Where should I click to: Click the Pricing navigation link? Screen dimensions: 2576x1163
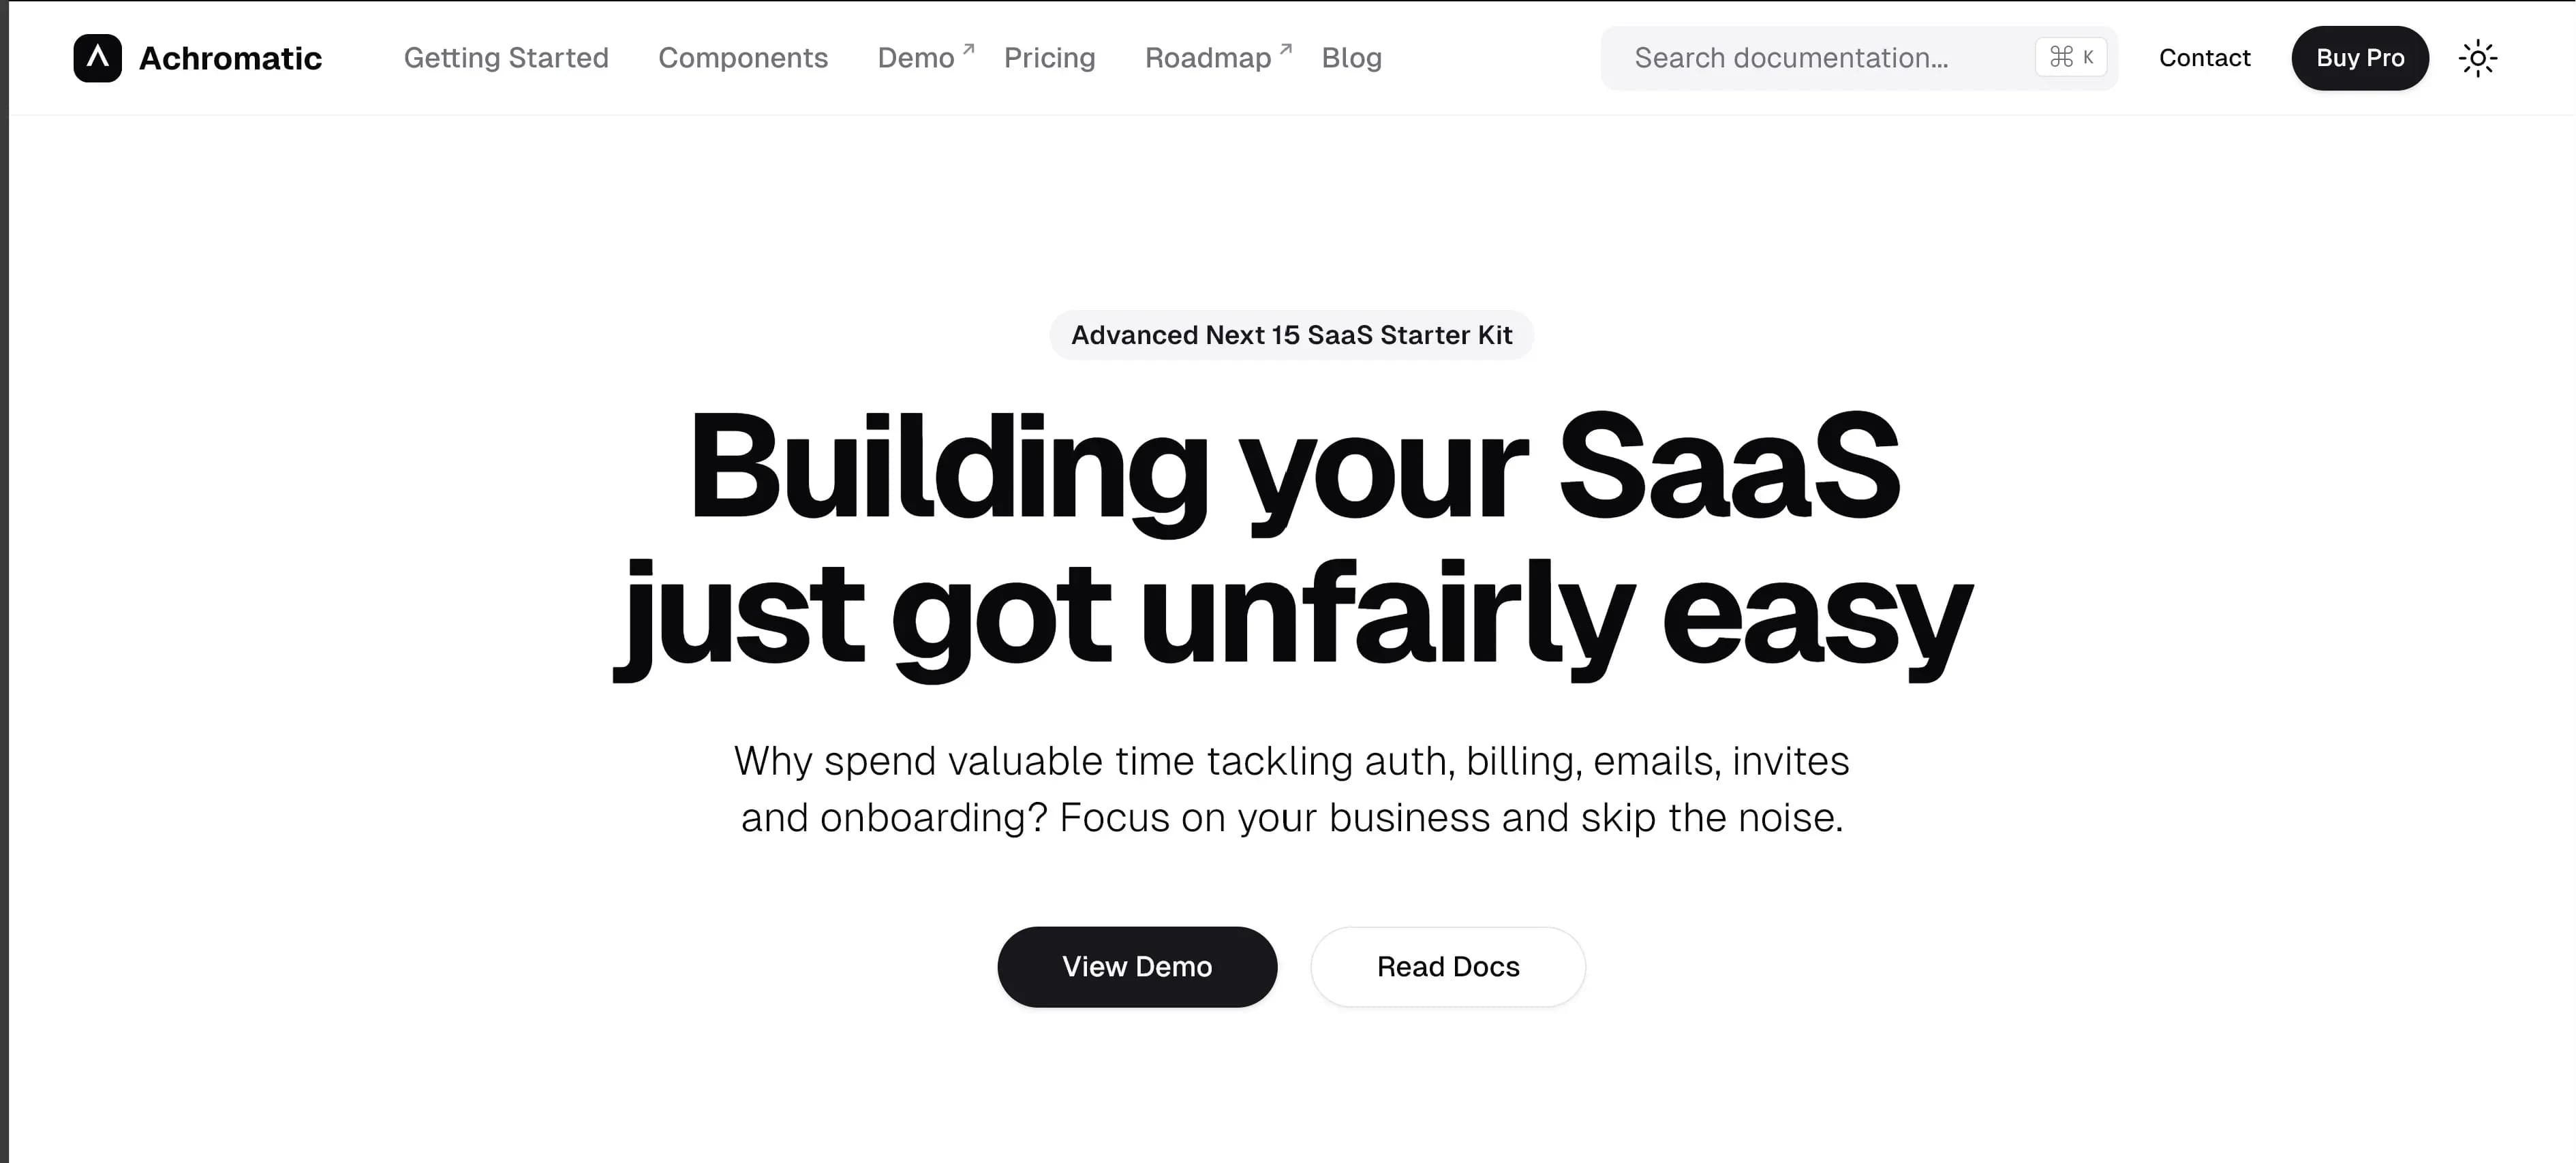pos(1049,57)
